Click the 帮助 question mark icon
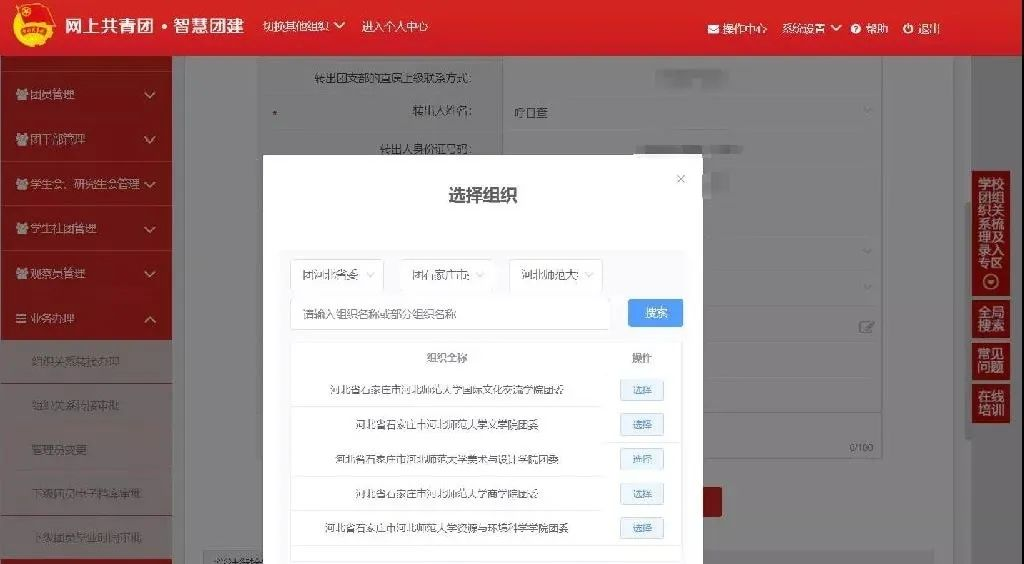 click(x=856, y=29)
